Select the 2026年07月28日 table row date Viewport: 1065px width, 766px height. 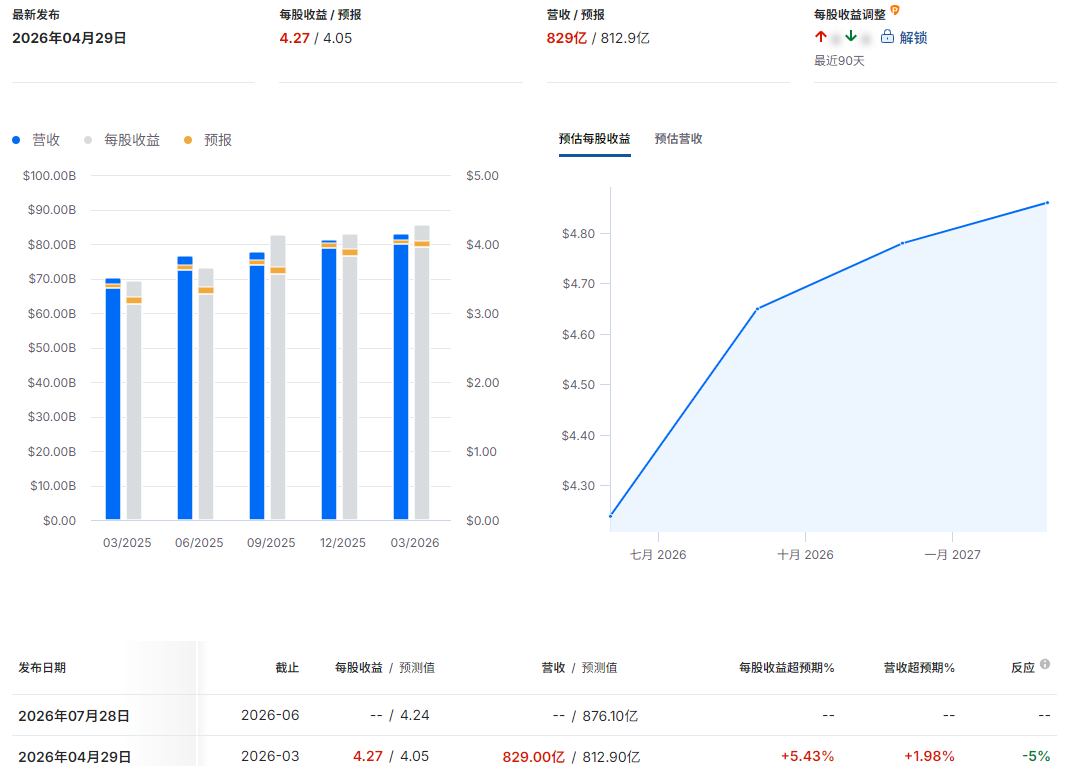pos(74,716)
